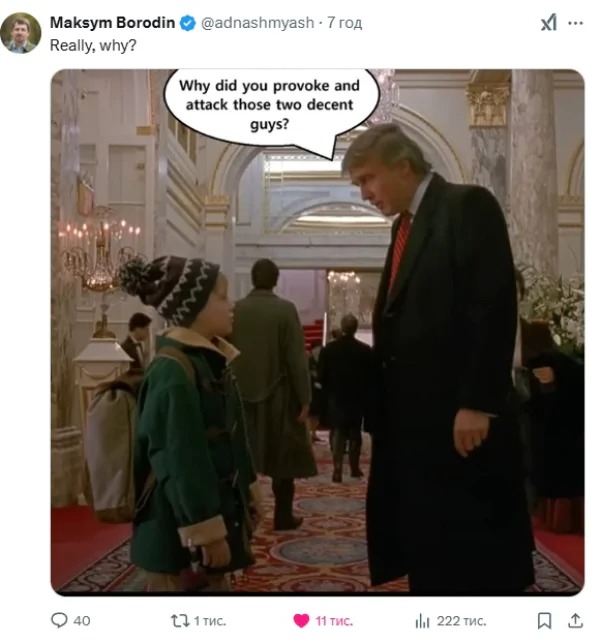Image resolution: width=600 pixels, height=643 pixels.
Task: Click the 'Really, why?' tweet text
Action: (93, 45)
